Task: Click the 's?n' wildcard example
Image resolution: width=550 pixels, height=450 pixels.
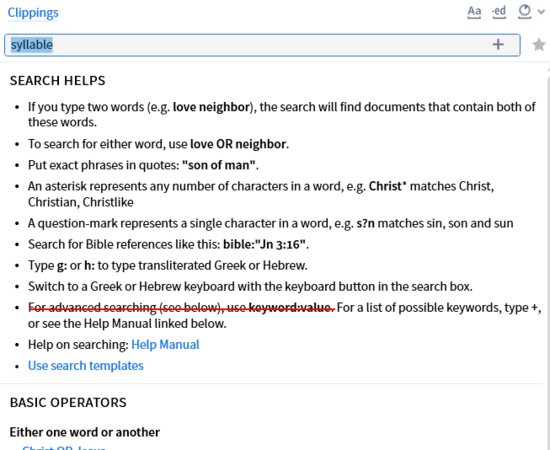Action: coord(365,223)
